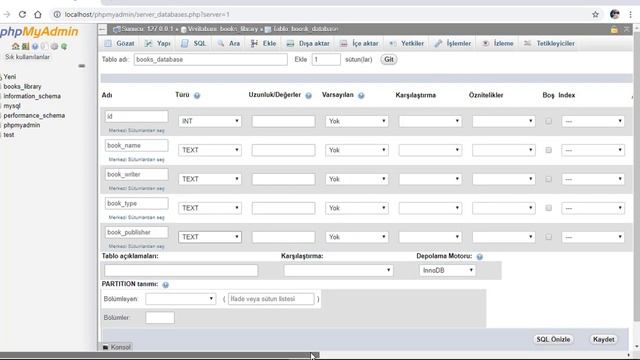
Task: Open the Chrome three-dot menu
Action: tap(631, 14)
